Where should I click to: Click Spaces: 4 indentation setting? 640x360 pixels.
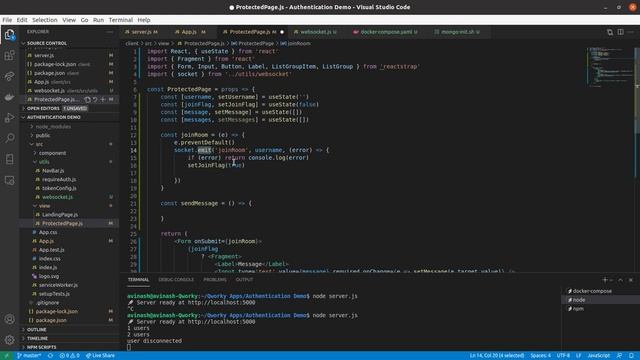coord(540,356)
